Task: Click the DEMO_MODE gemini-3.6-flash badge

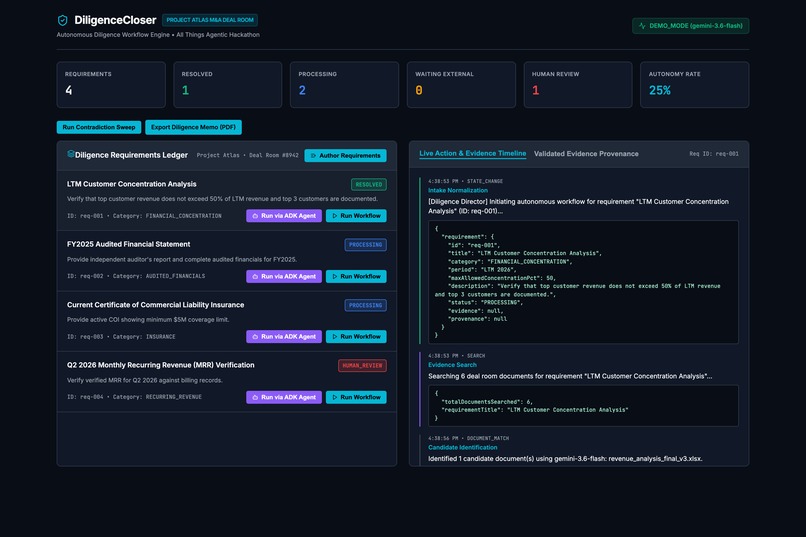Action: (x=690, y=26)
